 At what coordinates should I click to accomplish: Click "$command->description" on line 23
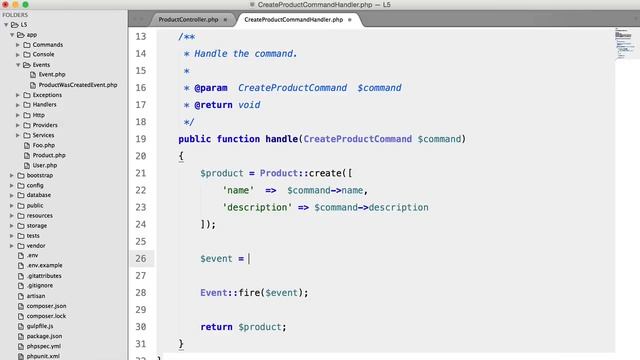click(371, 207)
